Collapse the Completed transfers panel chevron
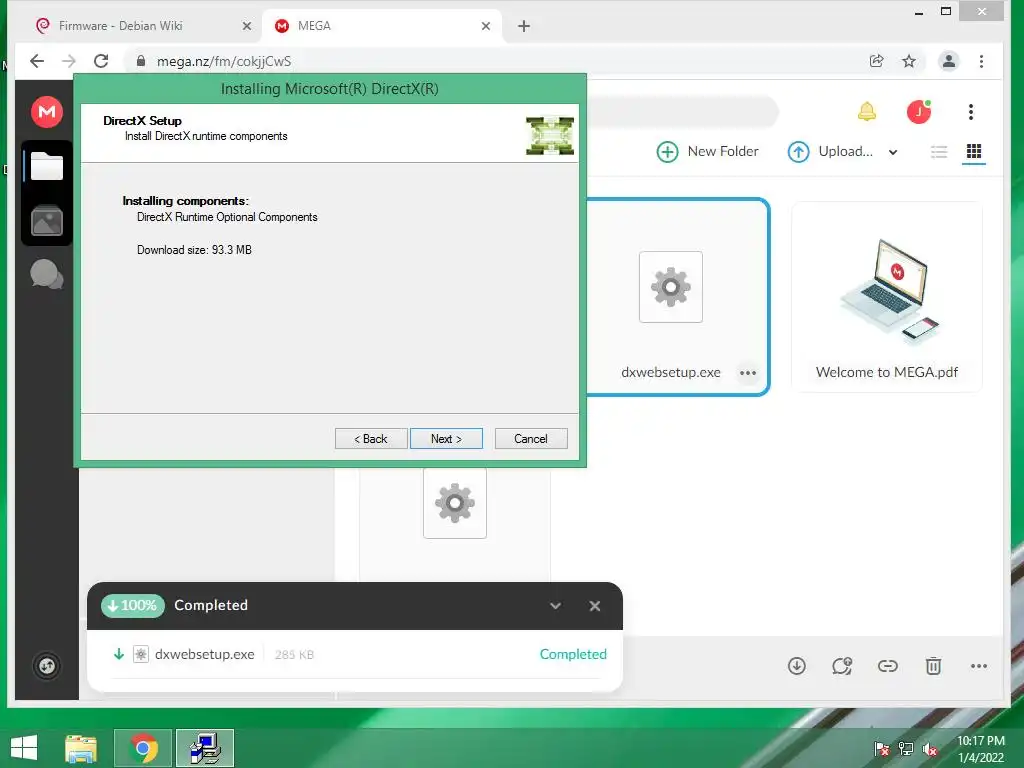The width and height of the screenshot is (1024, 768). click(x=555, y=606)
